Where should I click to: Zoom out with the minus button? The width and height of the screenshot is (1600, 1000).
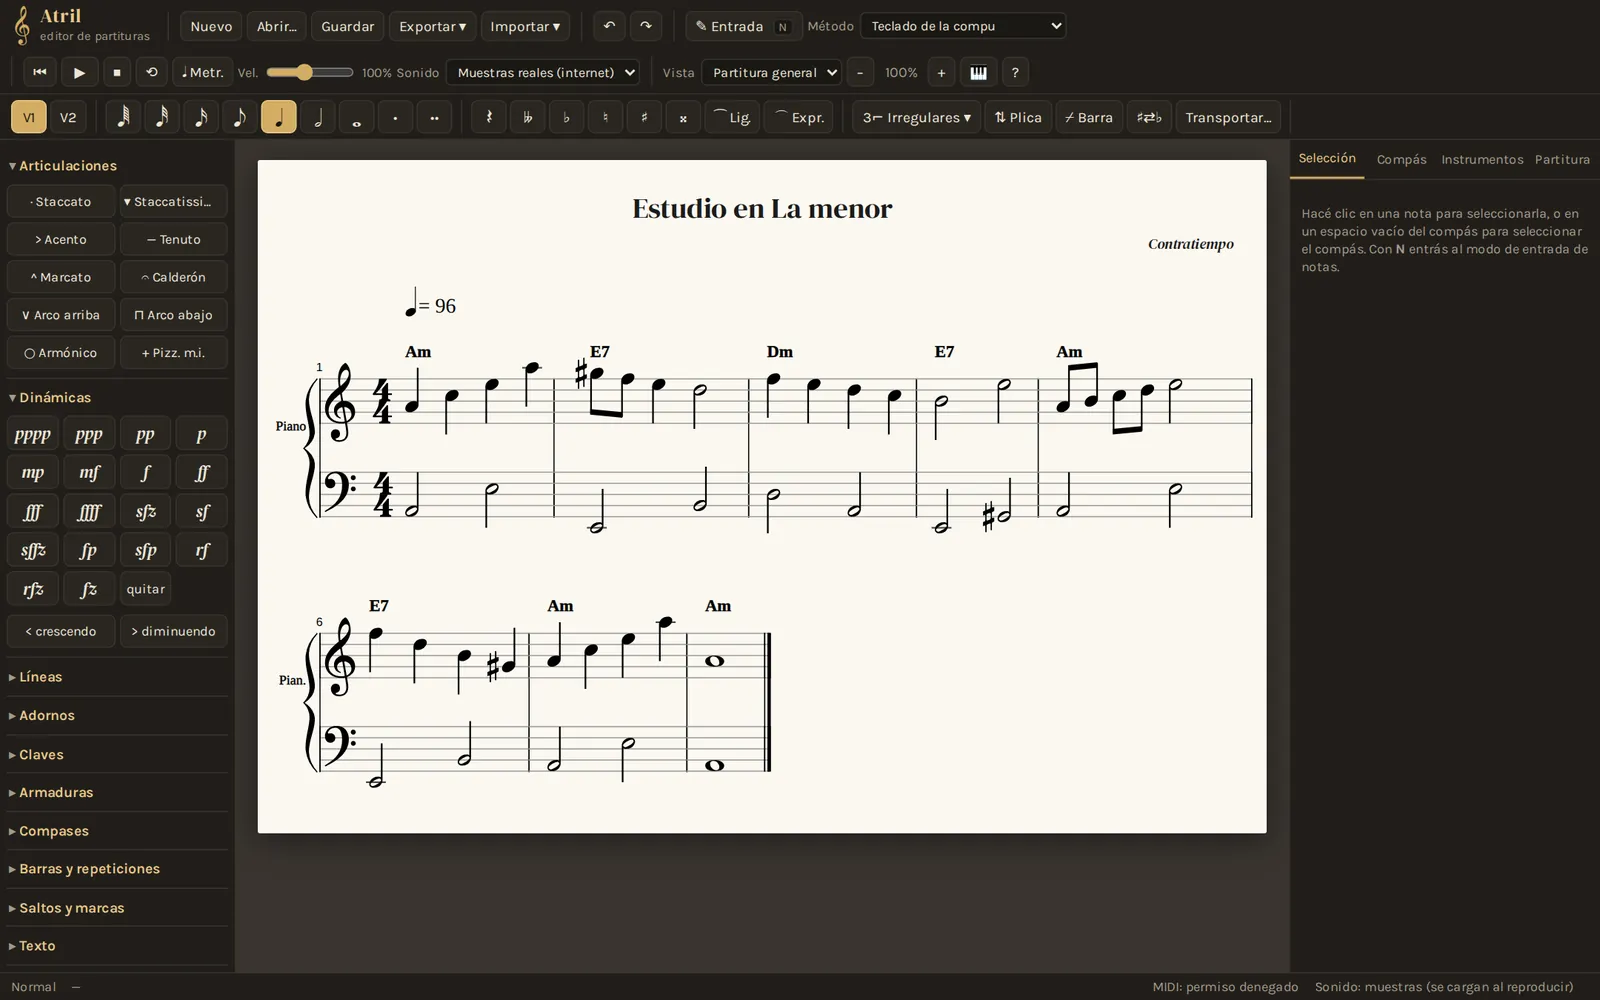(x=859, y=72)
